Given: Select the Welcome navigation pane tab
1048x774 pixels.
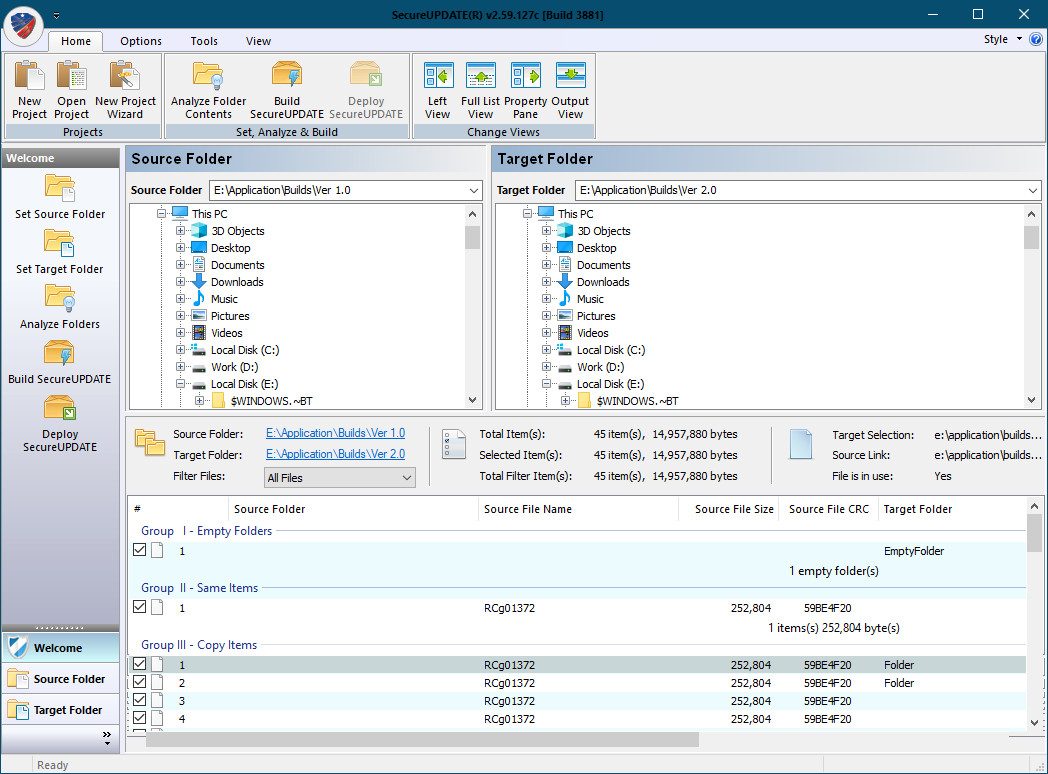Looking at the screenshot, I should pos(60,648).
